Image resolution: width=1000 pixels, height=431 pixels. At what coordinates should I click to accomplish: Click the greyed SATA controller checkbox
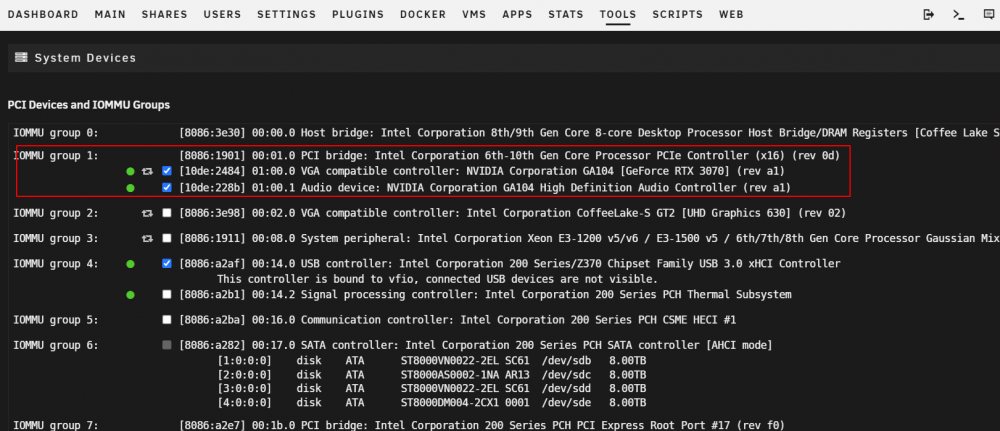coord(167,345)
